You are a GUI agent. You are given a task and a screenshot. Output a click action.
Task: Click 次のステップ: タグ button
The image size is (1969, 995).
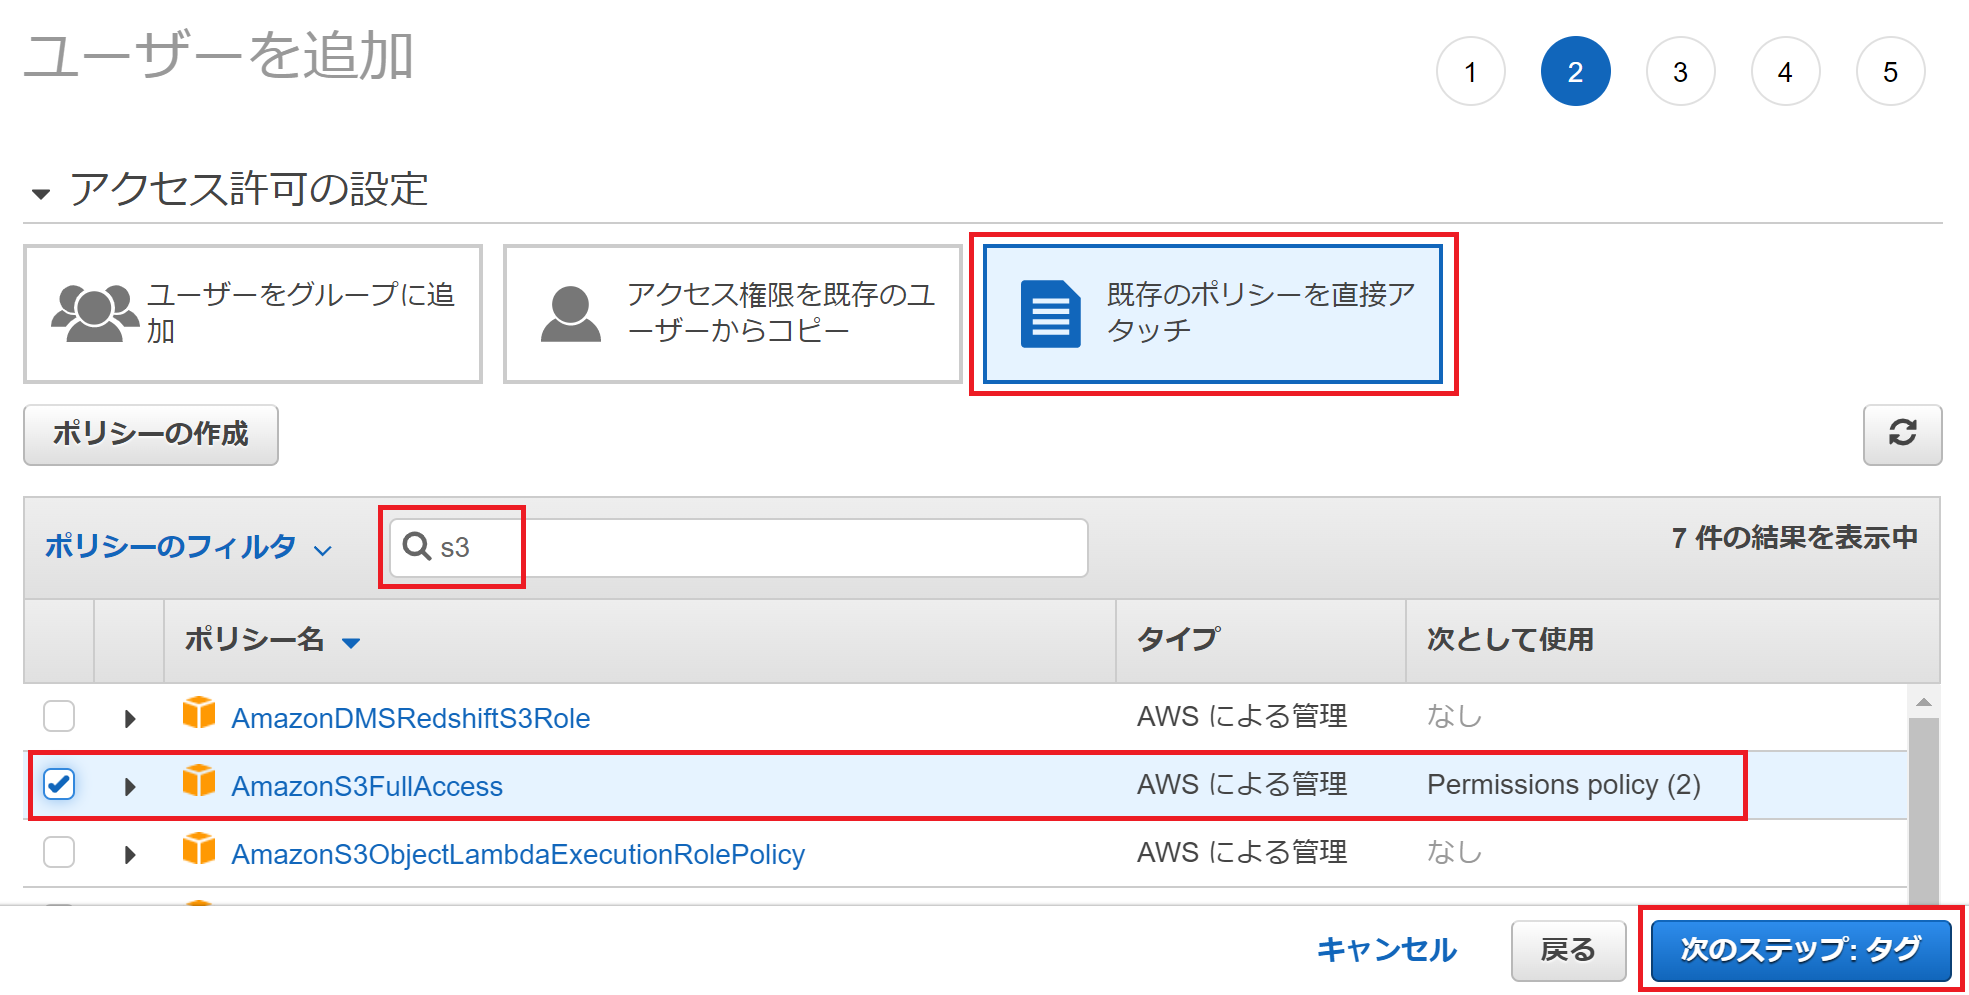coord(1801,950)
